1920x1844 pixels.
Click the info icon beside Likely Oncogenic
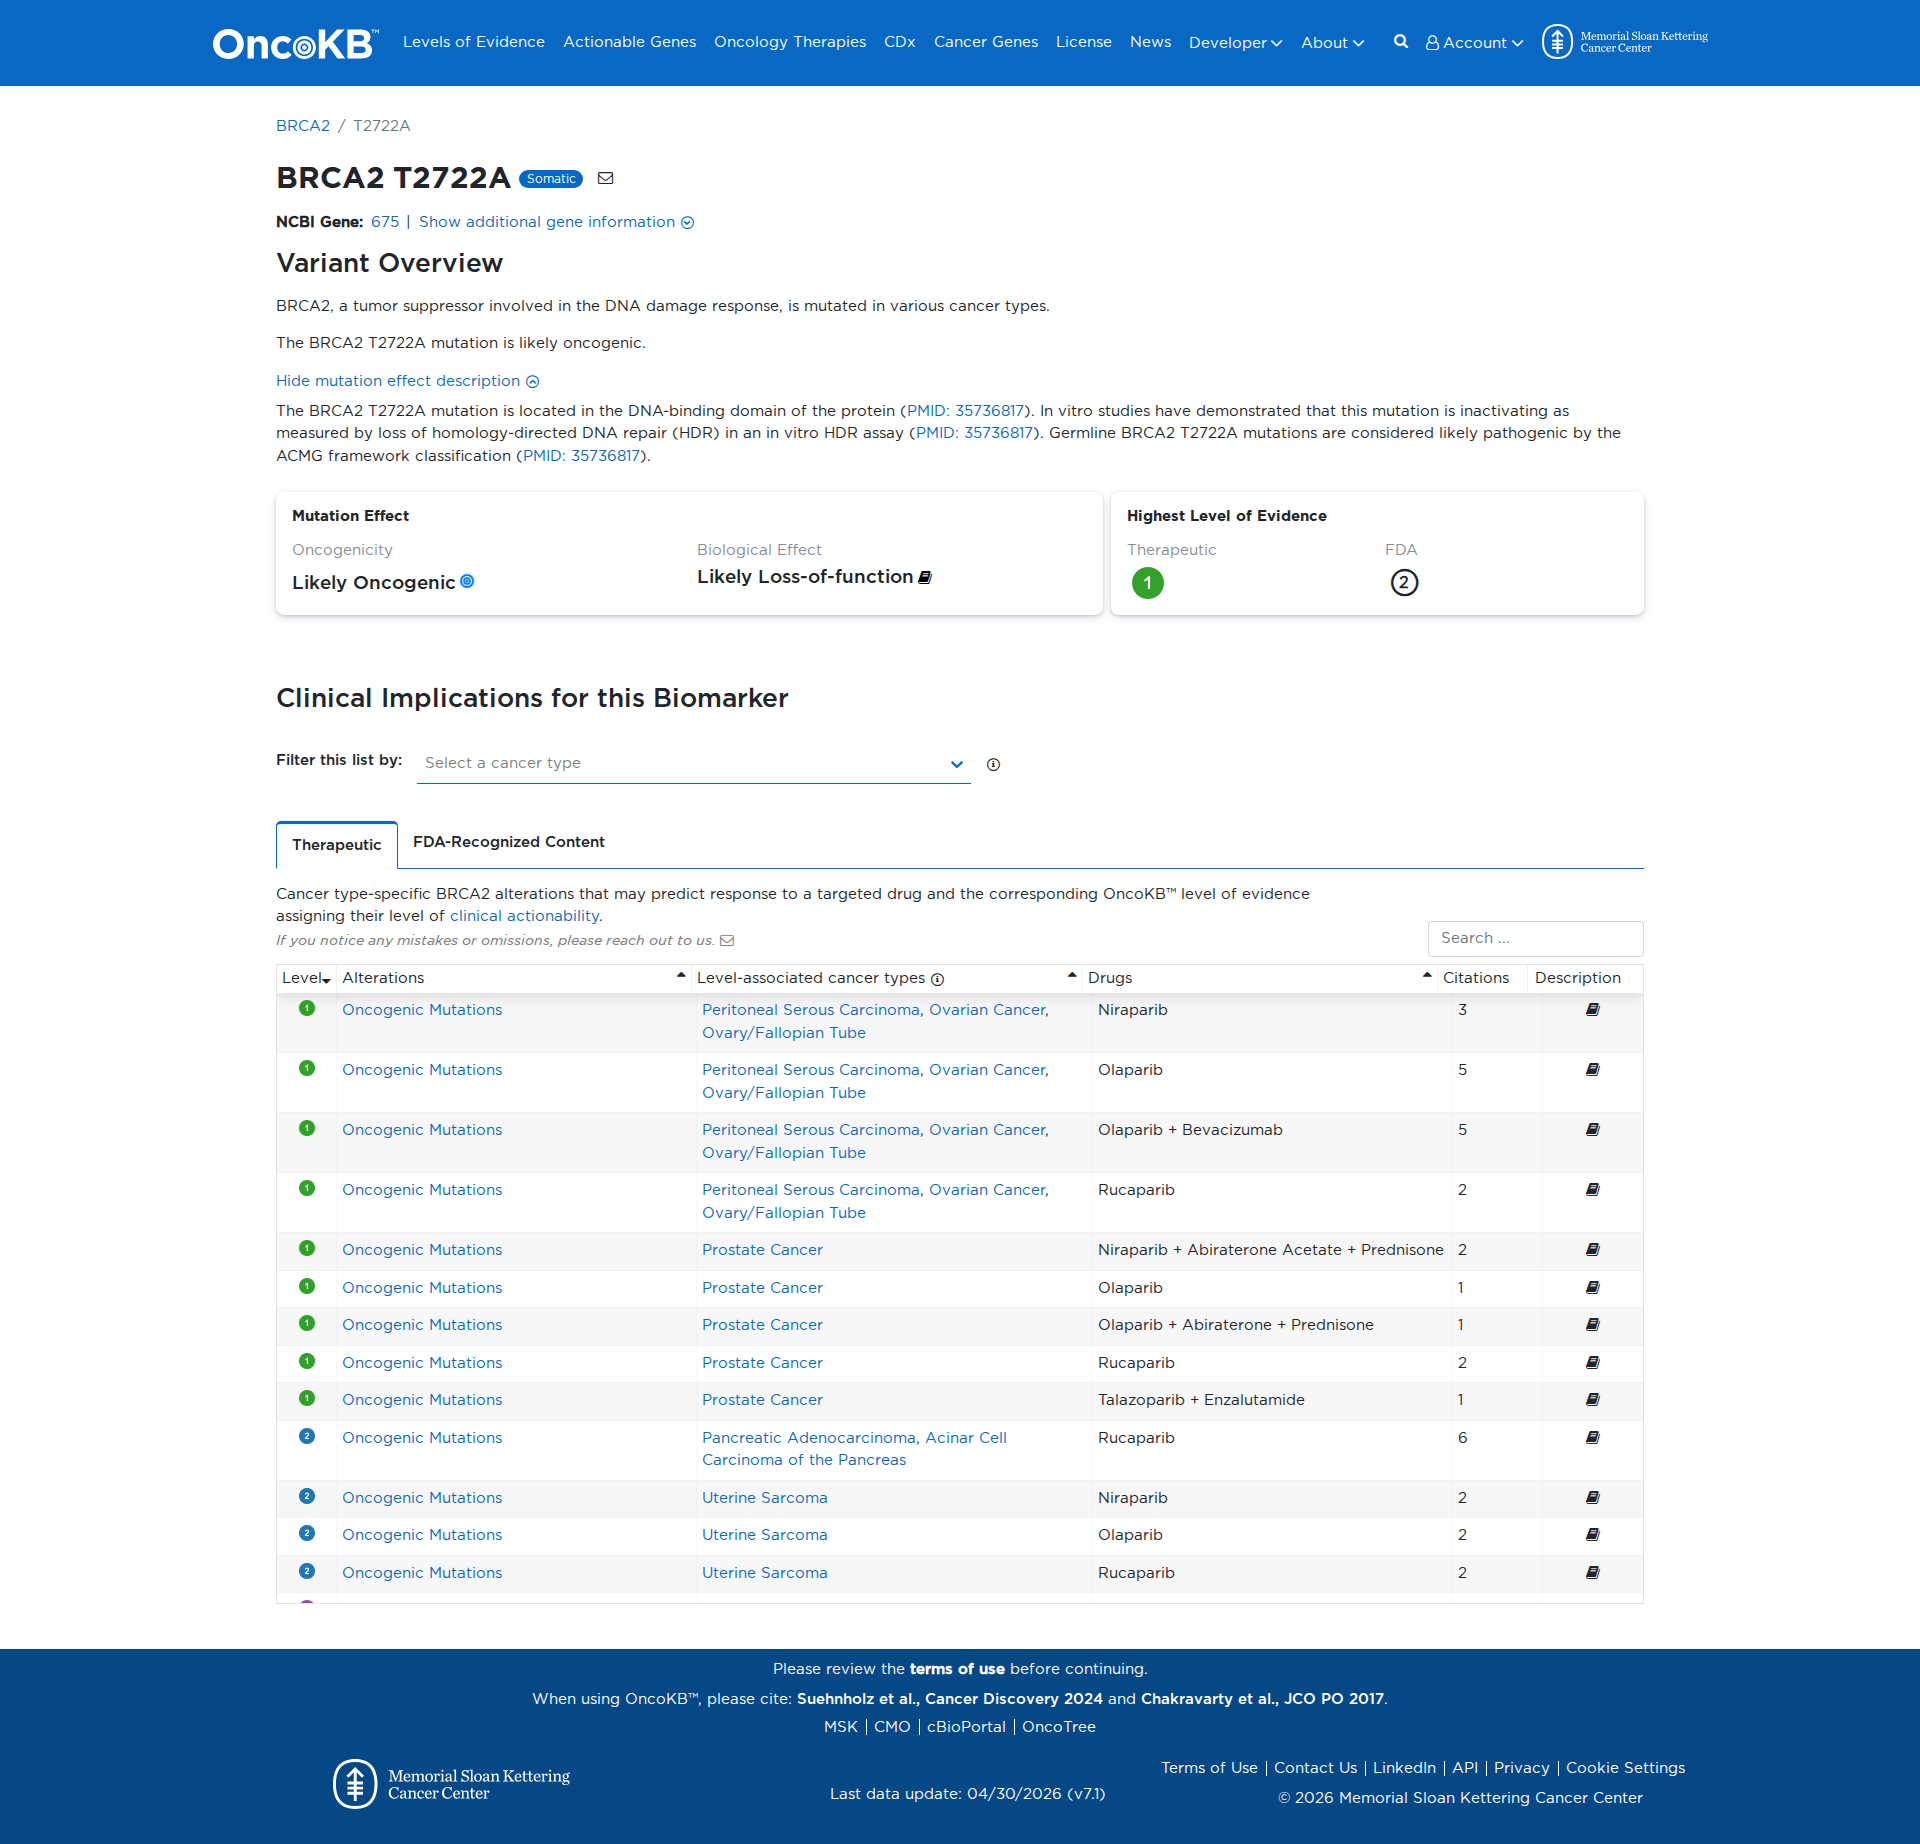pos(467,581)
